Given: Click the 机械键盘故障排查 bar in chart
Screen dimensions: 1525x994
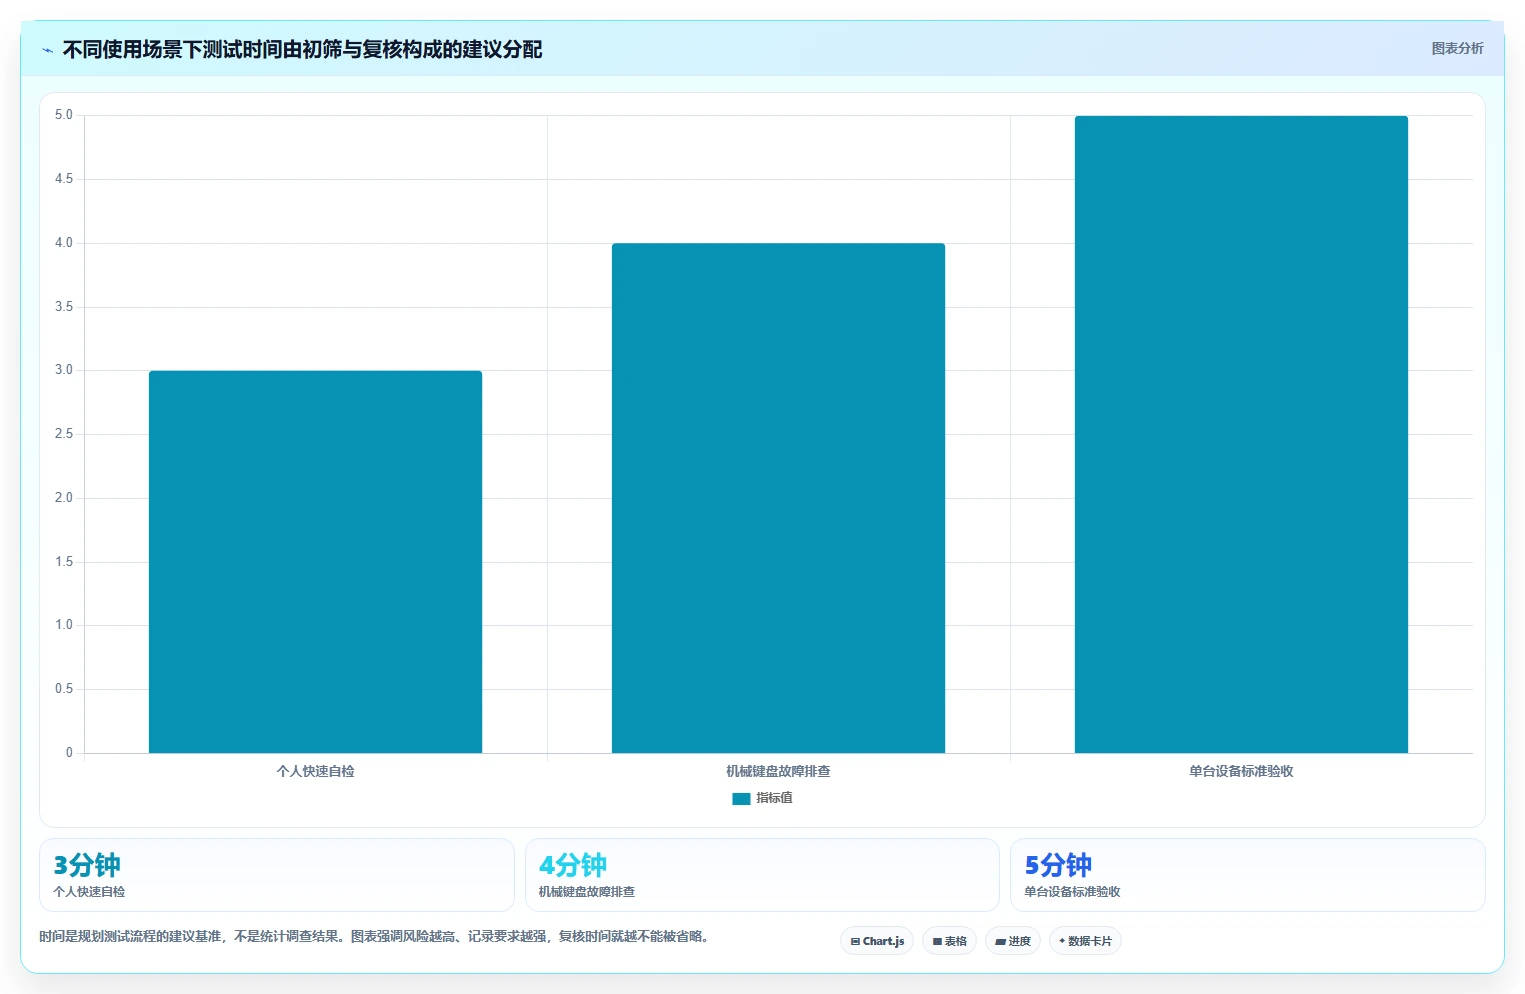Looking at the screenshot, I should [x=778, y=498].
